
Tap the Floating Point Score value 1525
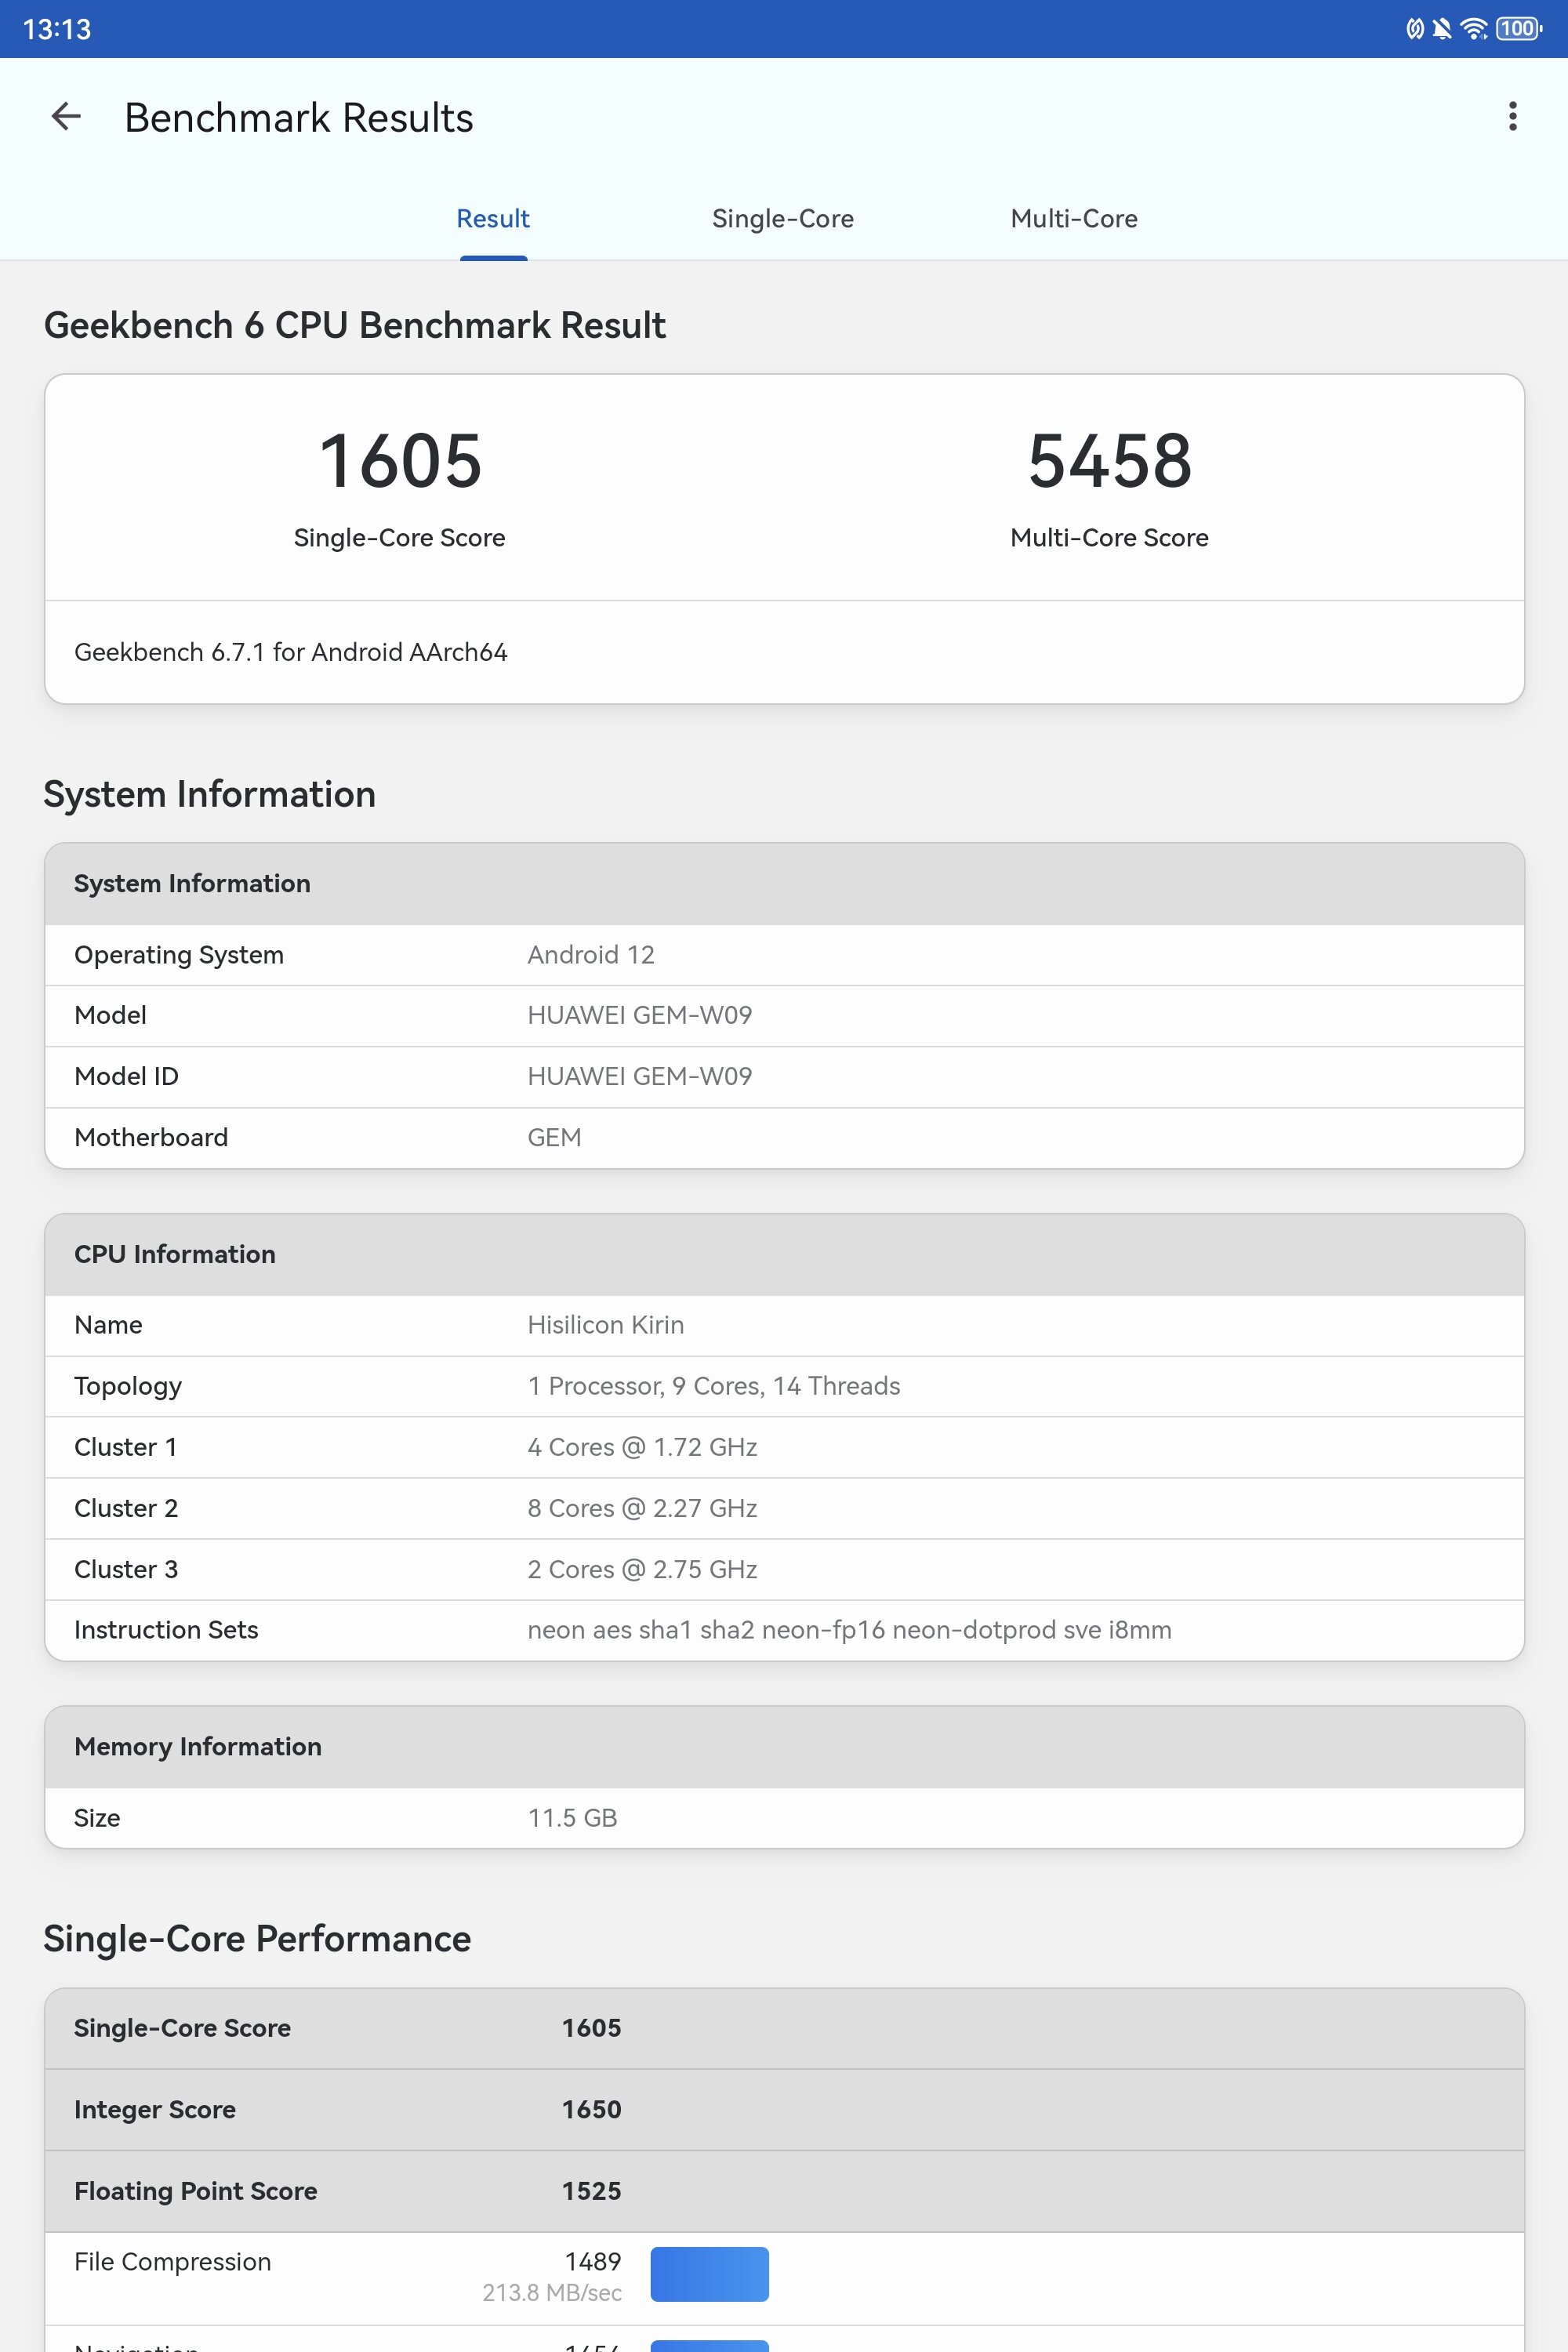[591, 2191]
